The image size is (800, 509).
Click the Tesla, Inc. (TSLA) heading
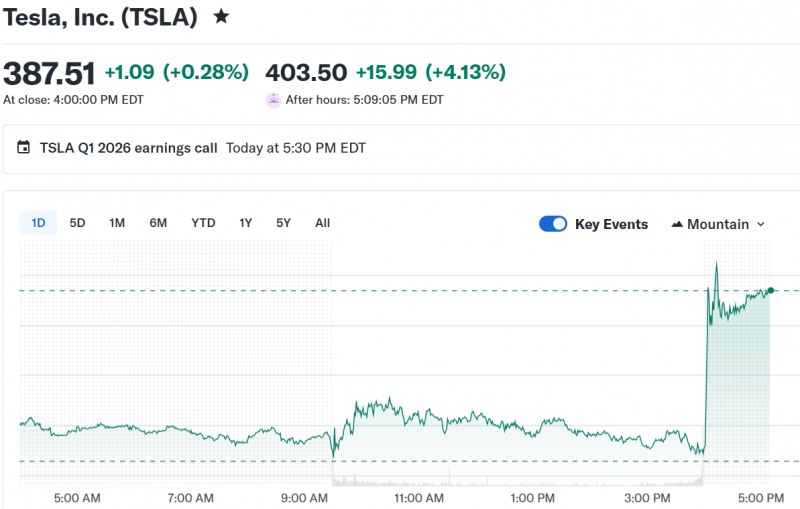click(99, 17)
